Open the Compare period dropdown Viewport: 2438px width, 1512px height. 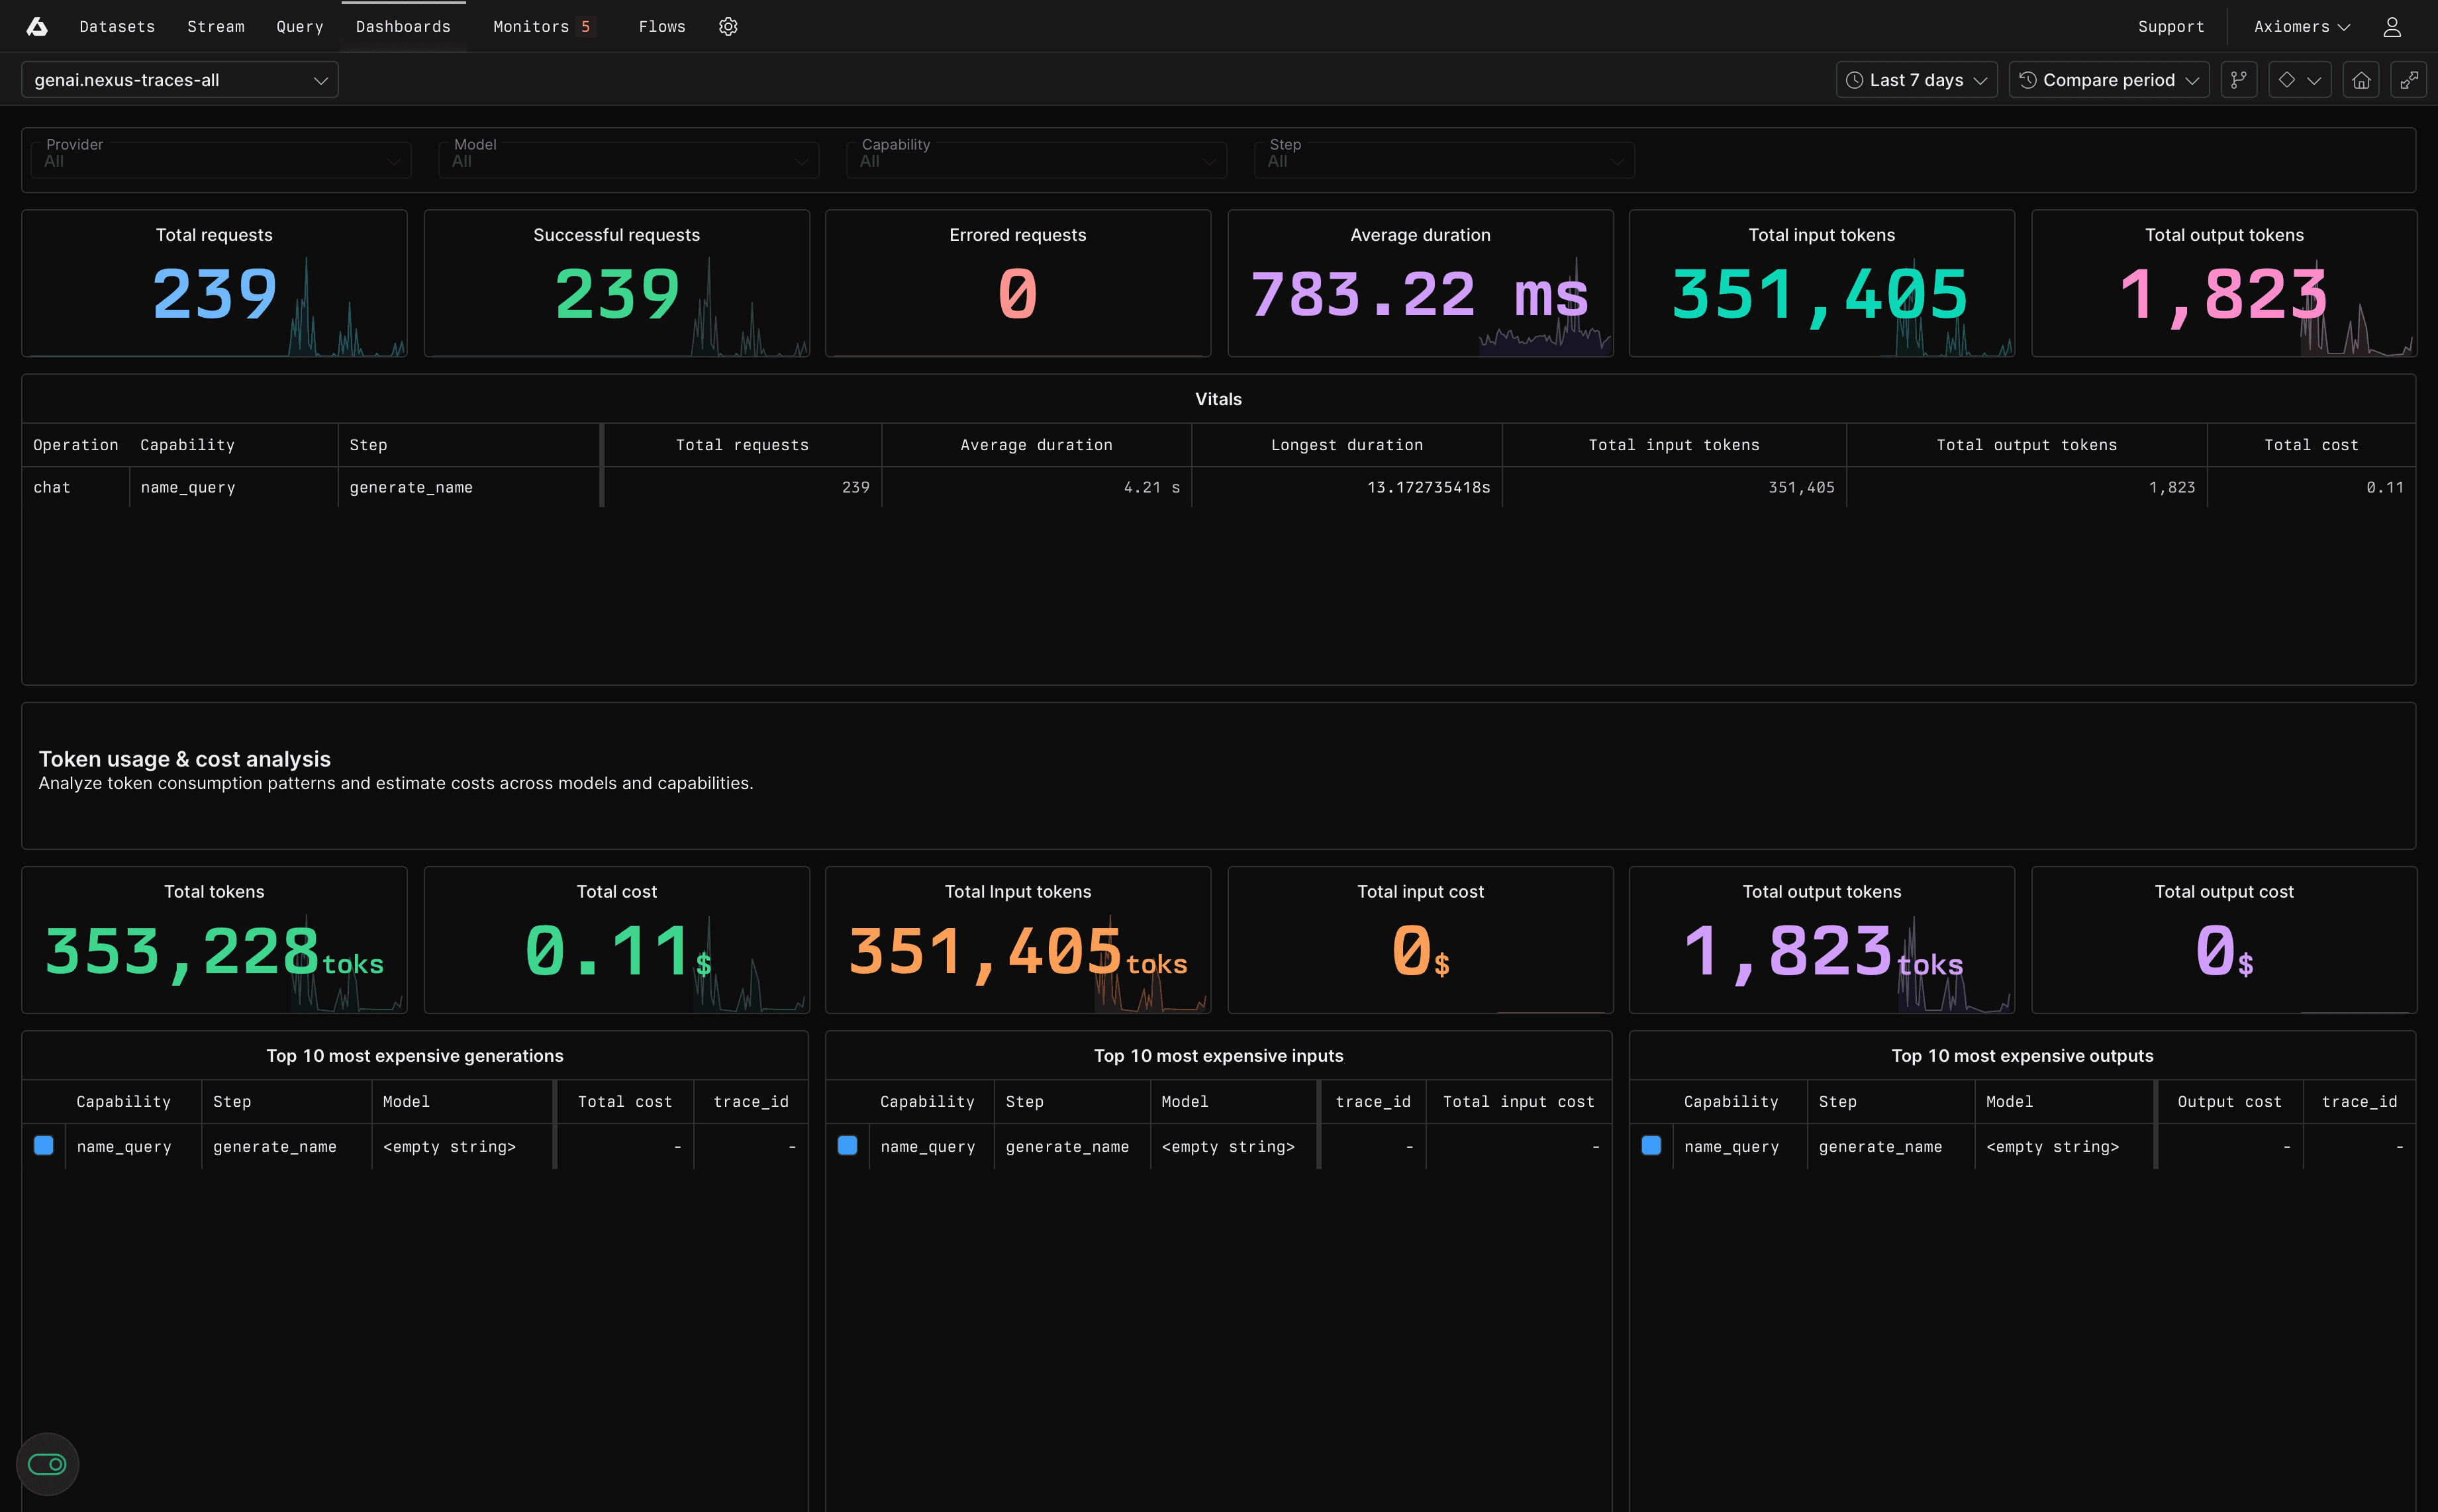2108,80
